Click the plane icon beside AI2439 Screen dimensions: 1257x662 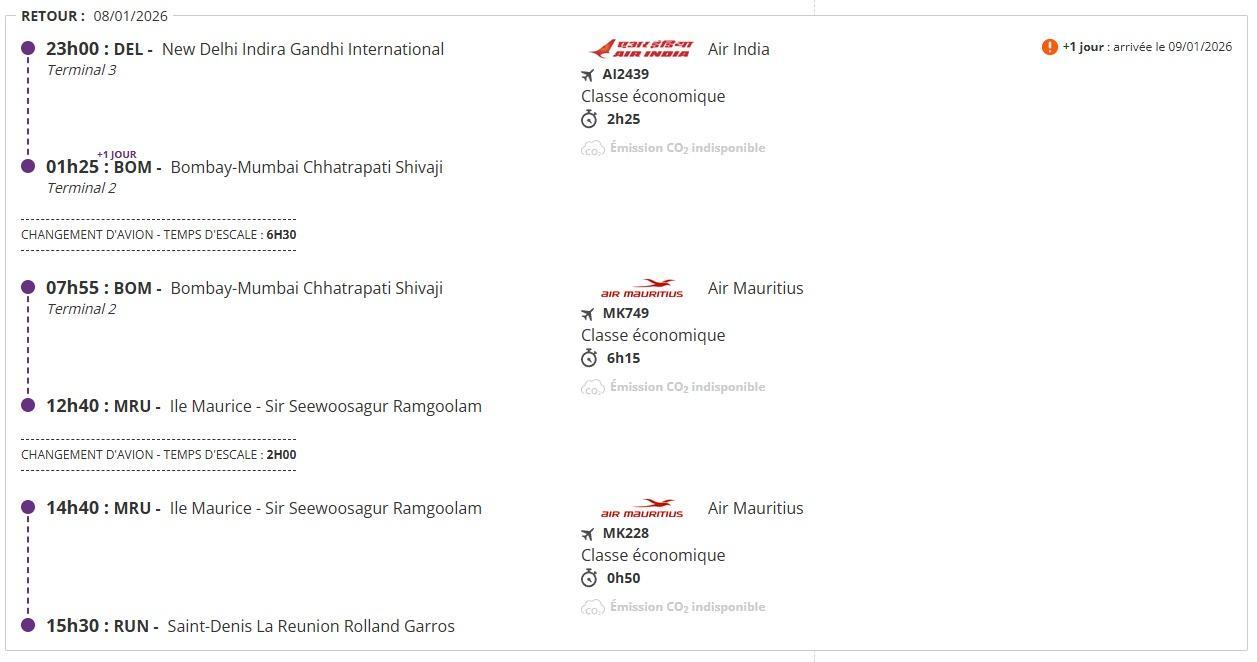tap(588, 75)
